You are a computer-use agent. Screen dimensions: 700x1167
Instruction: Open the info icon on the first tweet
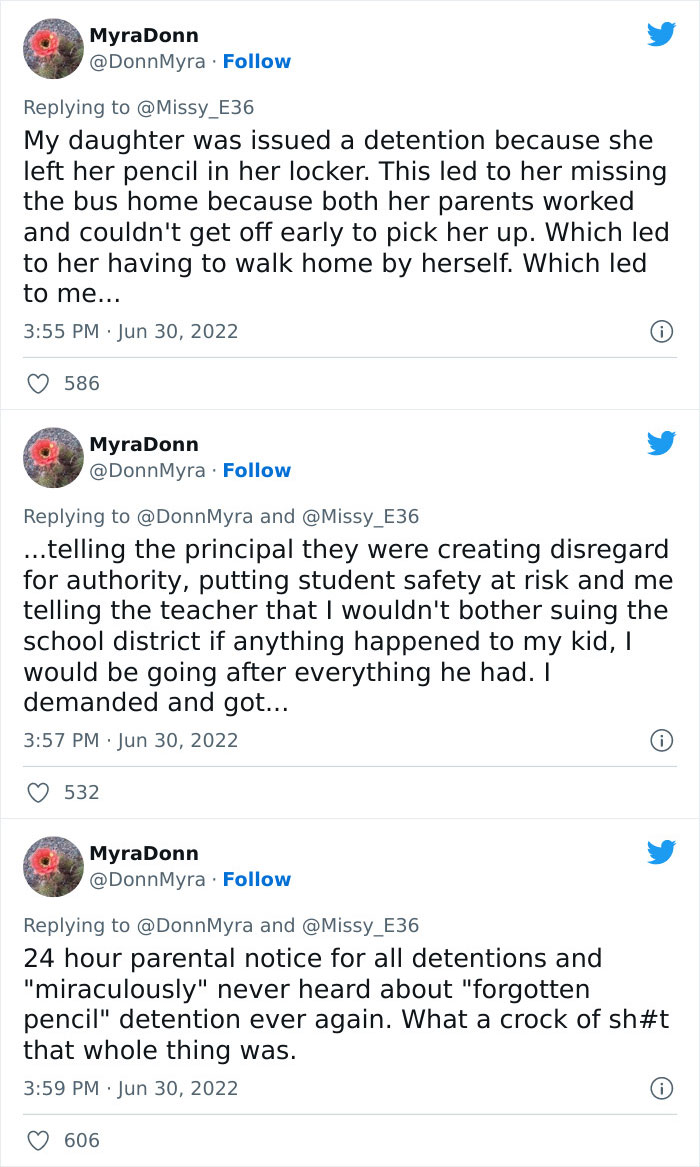pyautogui.click(x=663, y=331)
